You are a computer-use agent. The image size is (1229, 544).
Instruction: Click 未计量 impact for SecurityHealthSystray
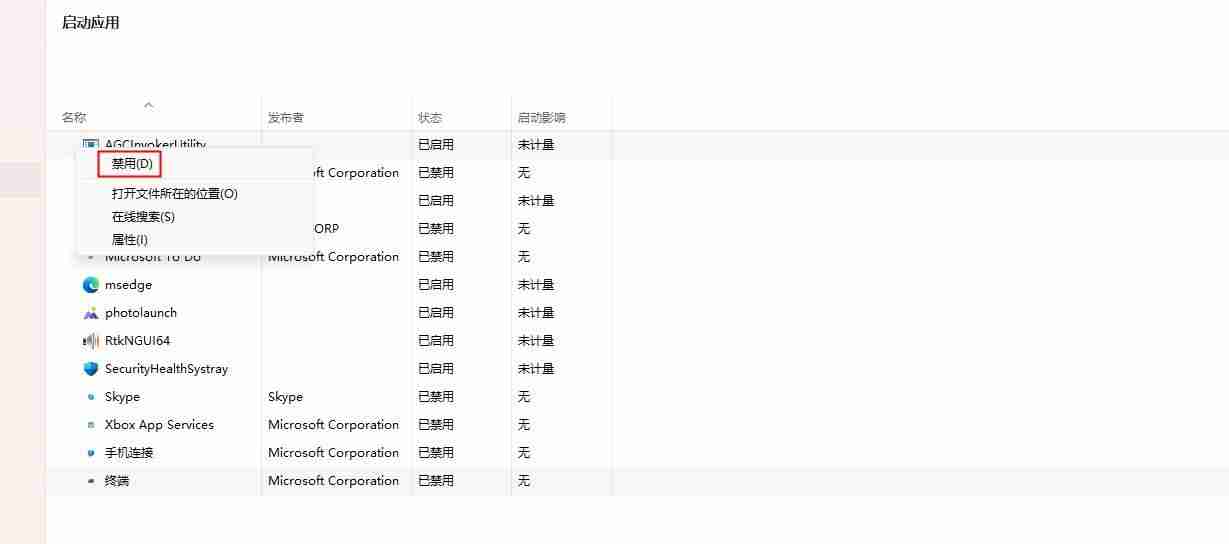tap(536, 369)
